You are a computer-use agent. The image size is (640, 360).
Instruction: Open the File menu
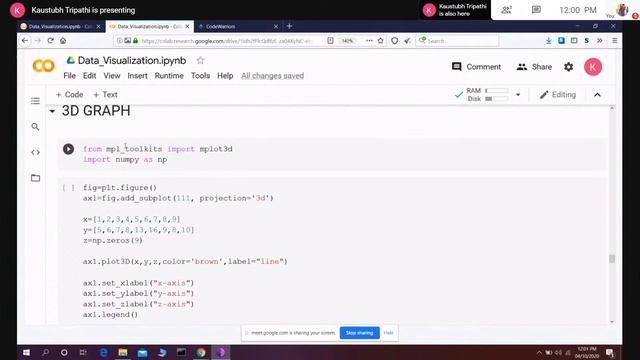pyautogui.click(x=69, y=76)
